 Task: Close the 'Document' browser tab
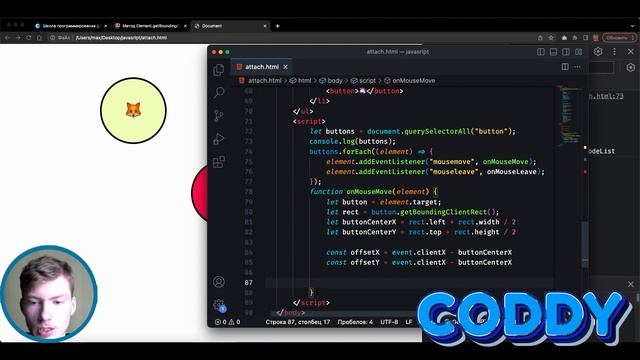pos(264,26)
